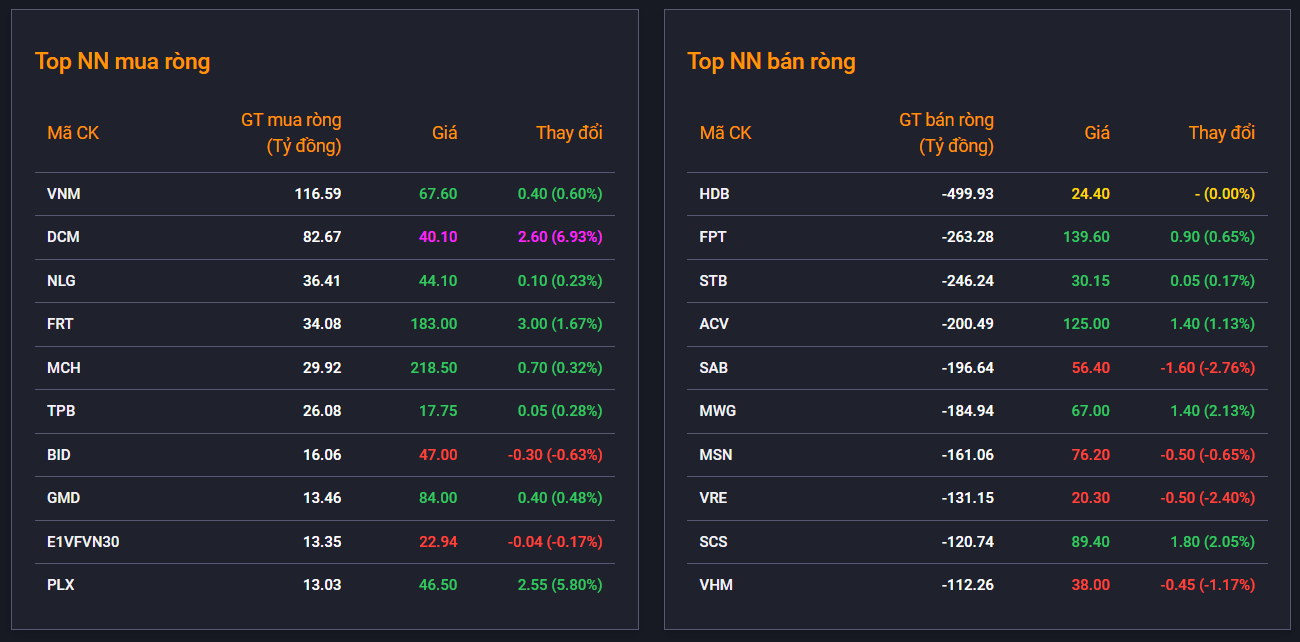Select the HDB ticker in net sell table

(714, 194)
